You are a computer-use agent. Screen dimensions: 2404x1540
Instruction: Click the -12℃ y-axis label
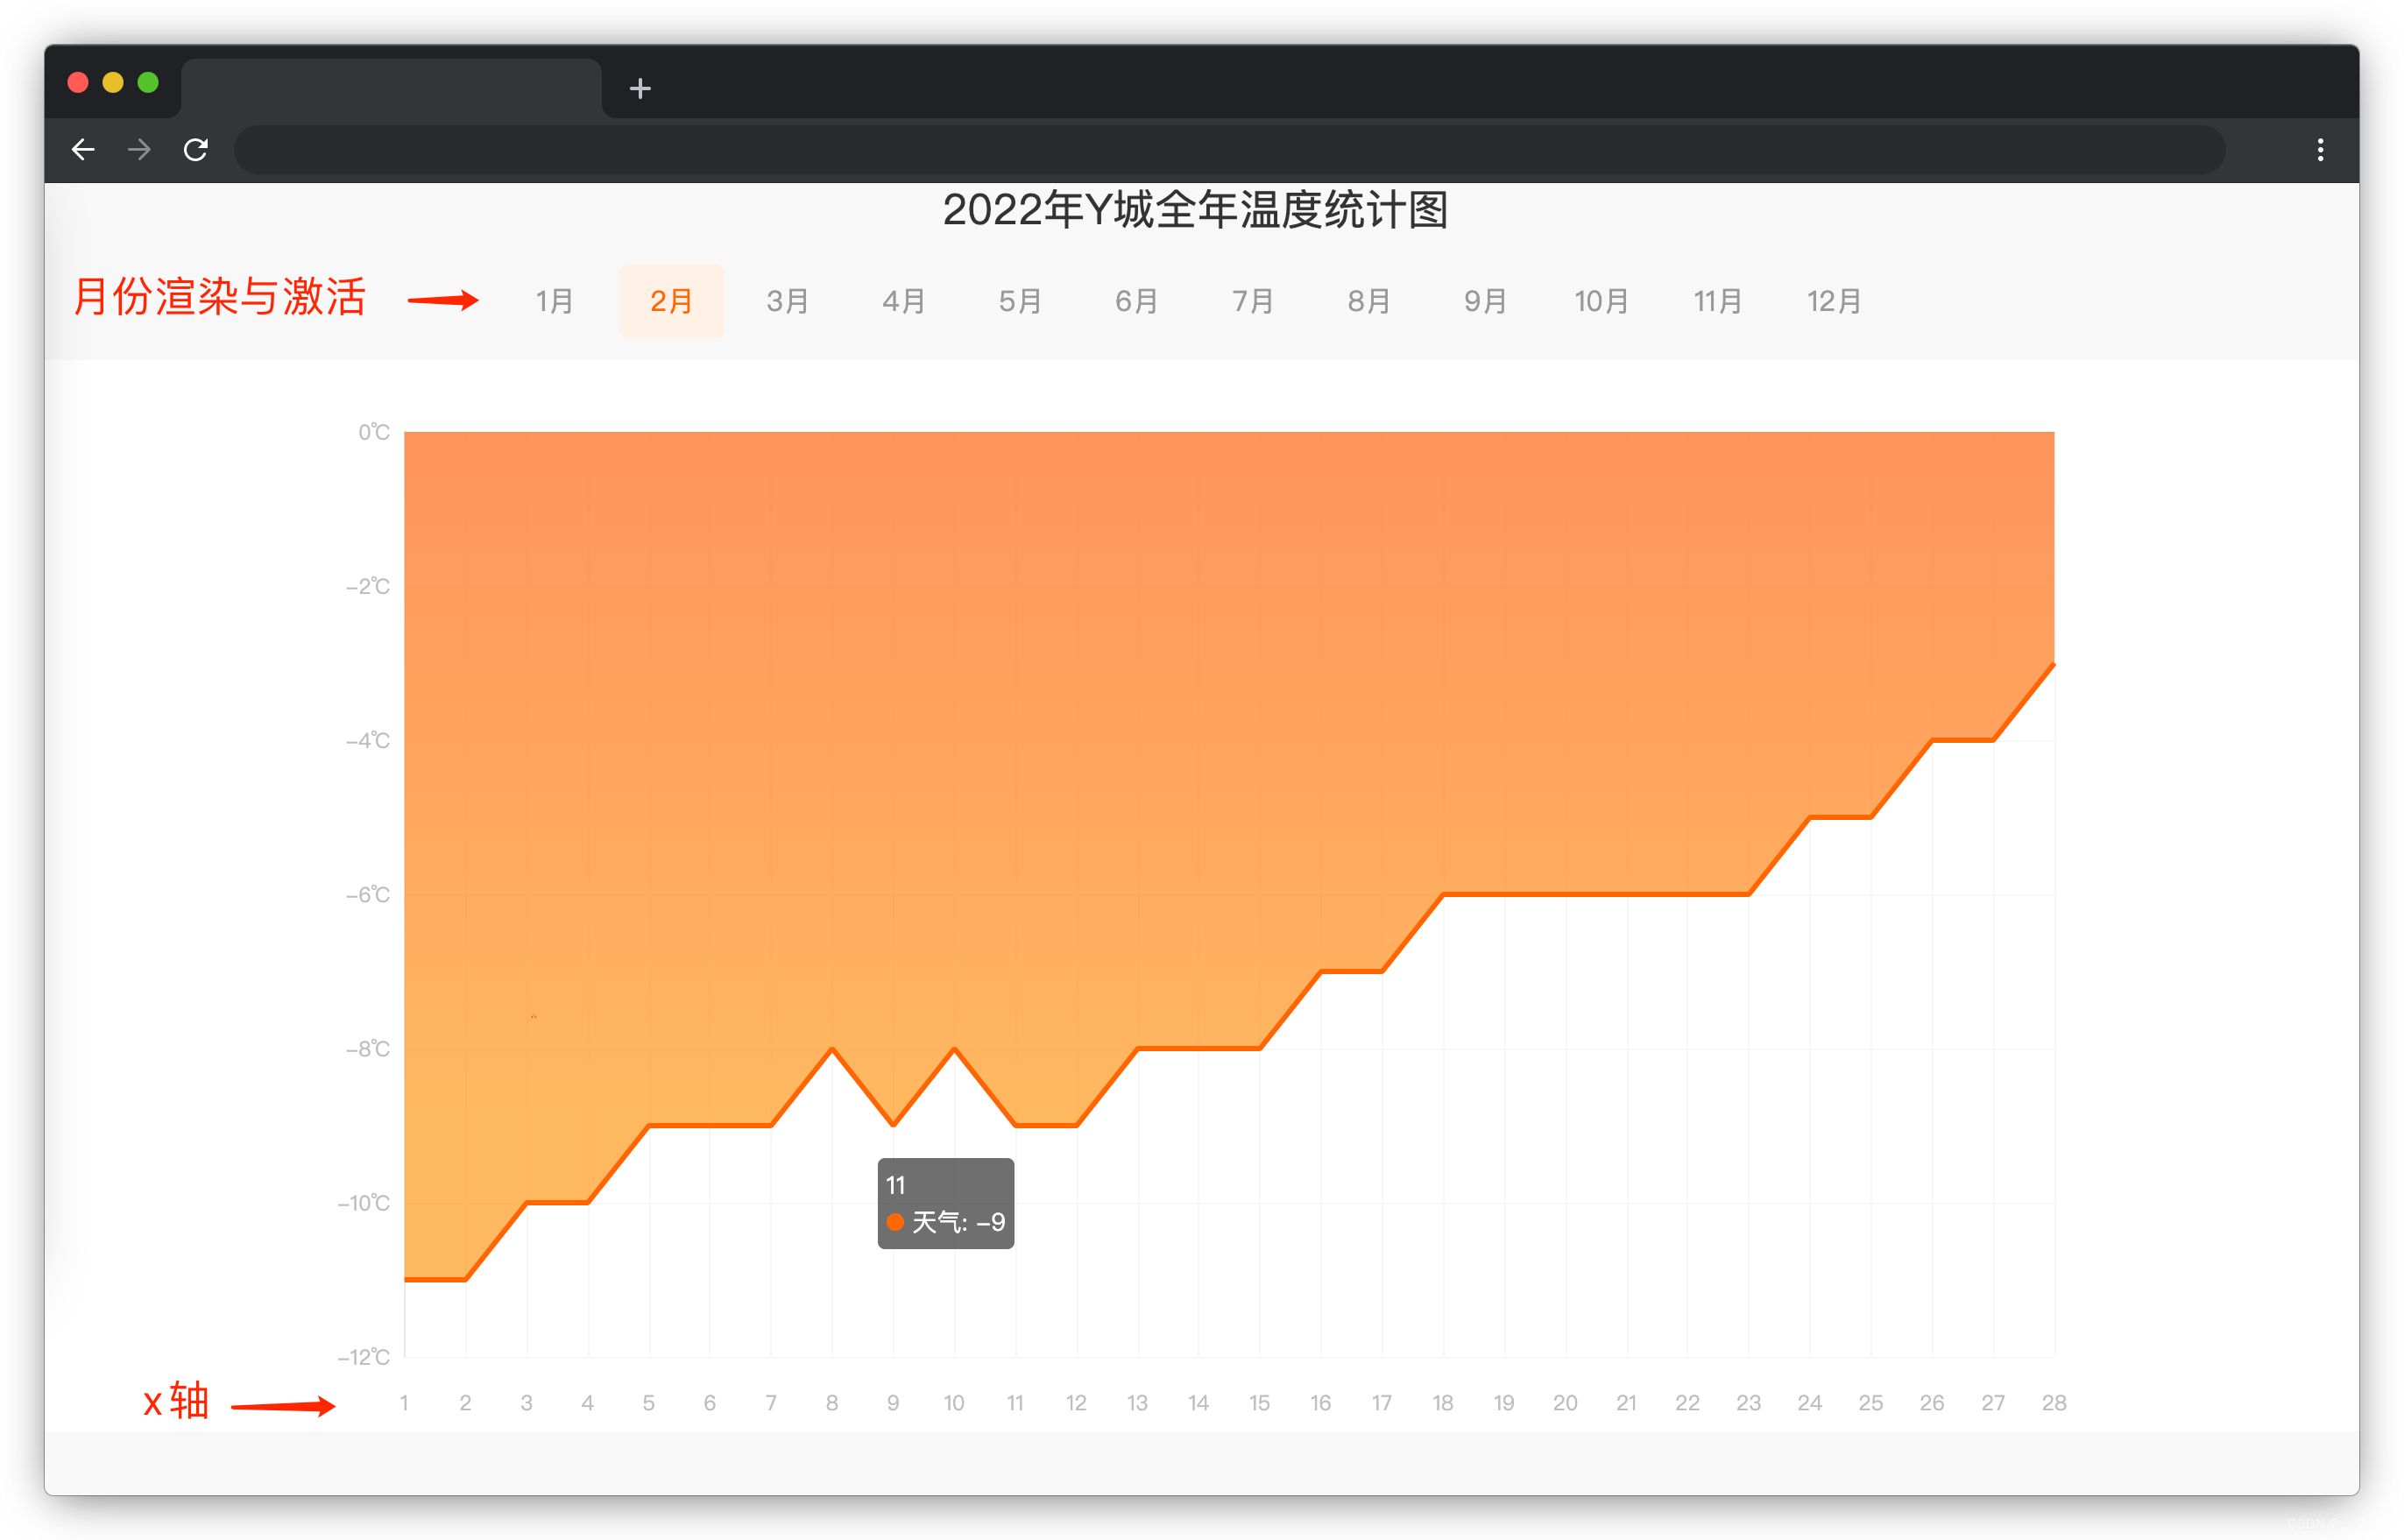364,1357
